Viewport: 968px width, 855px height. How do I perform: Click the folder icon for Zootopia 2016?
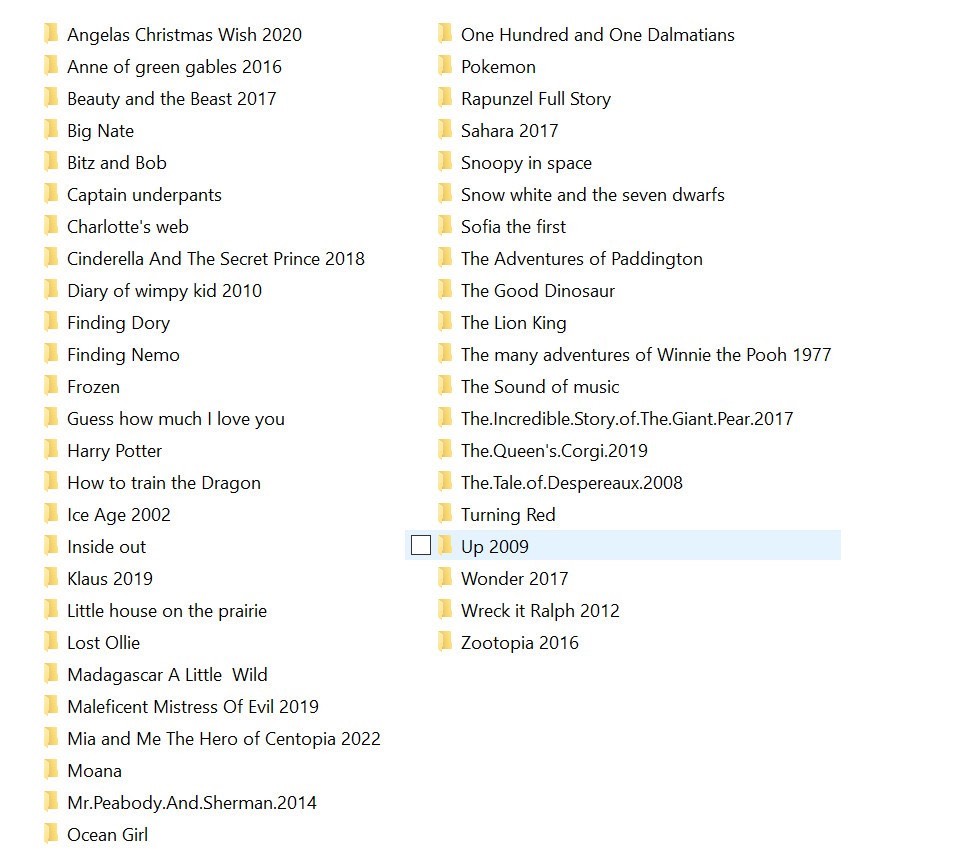[445, 642]
